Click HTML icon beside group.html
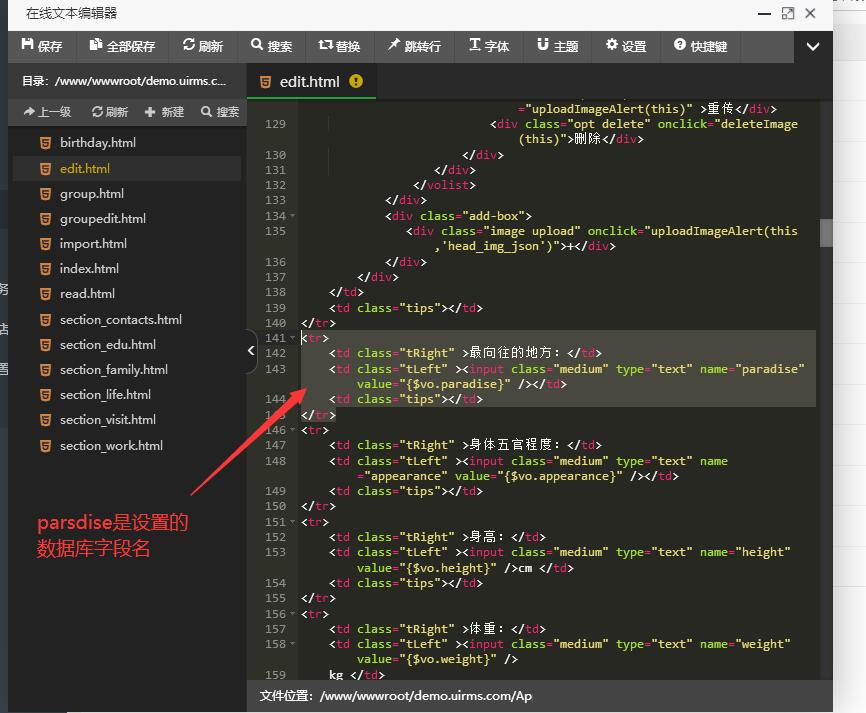866x713 pixels. pyautogui.click(x=46, y=194)
